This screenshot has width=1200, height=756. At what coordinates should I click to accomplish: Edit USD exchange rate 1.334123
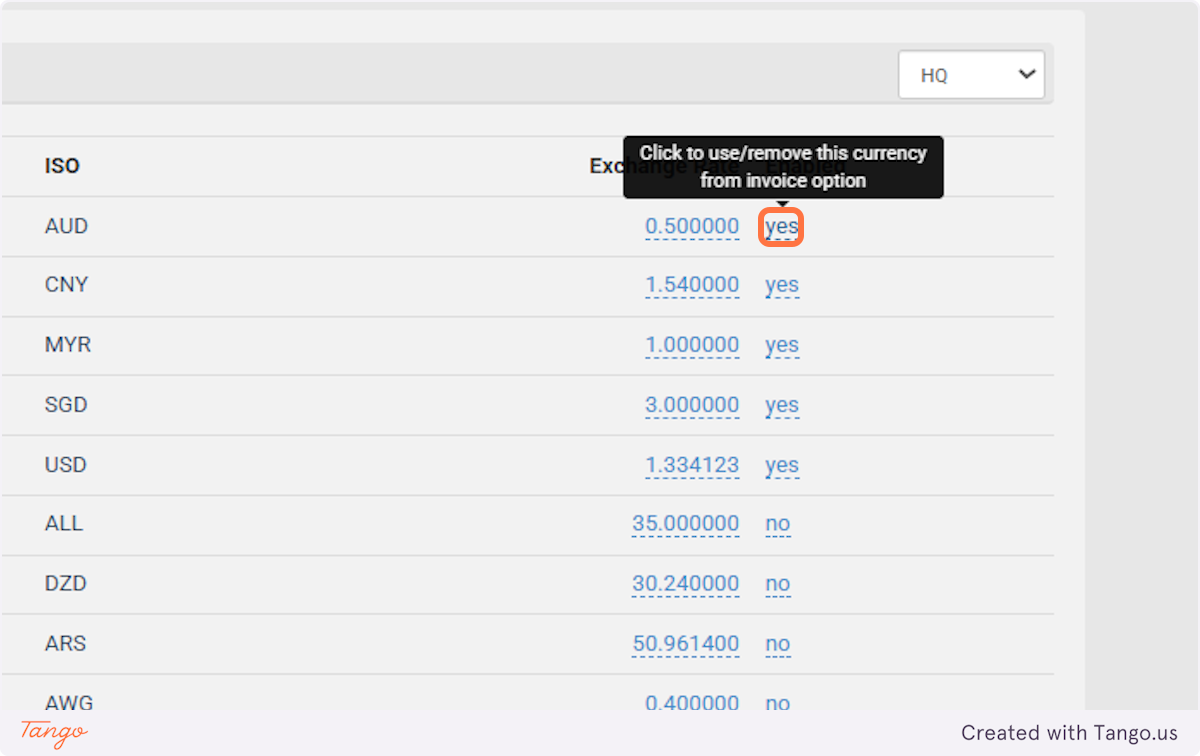[692, 465]
